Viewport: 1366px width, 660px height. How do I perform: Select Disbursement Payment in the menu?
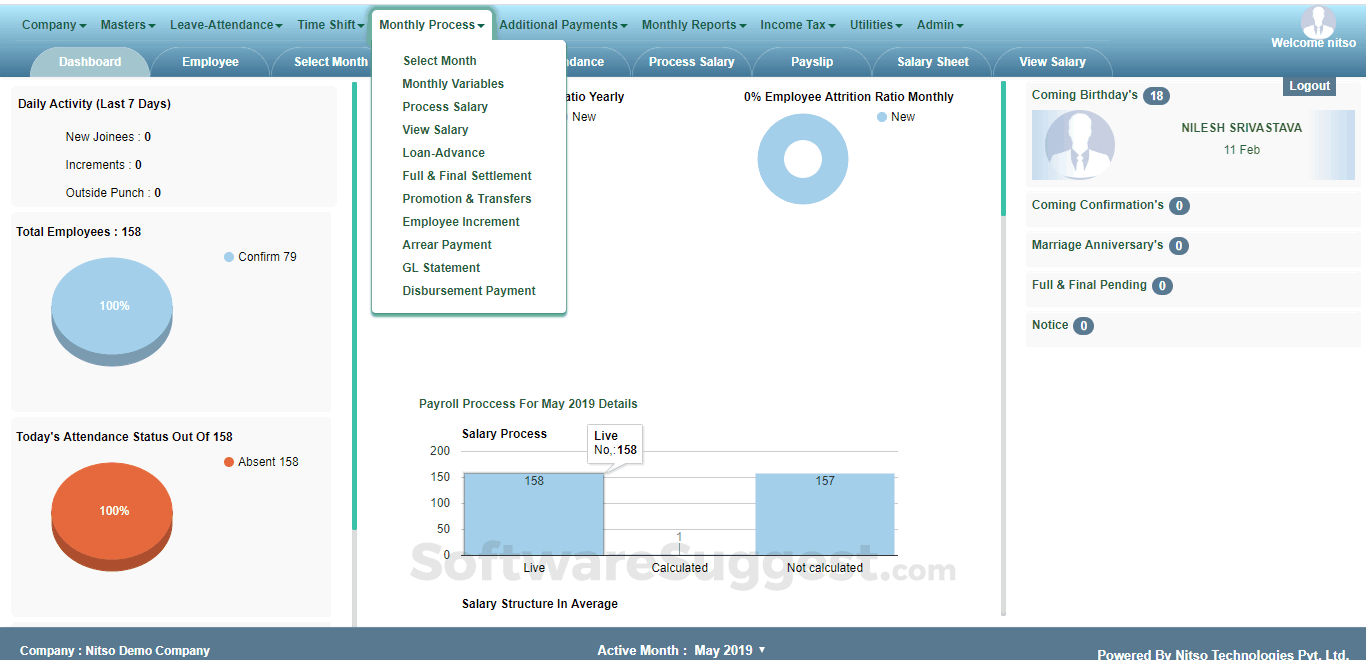469,291
